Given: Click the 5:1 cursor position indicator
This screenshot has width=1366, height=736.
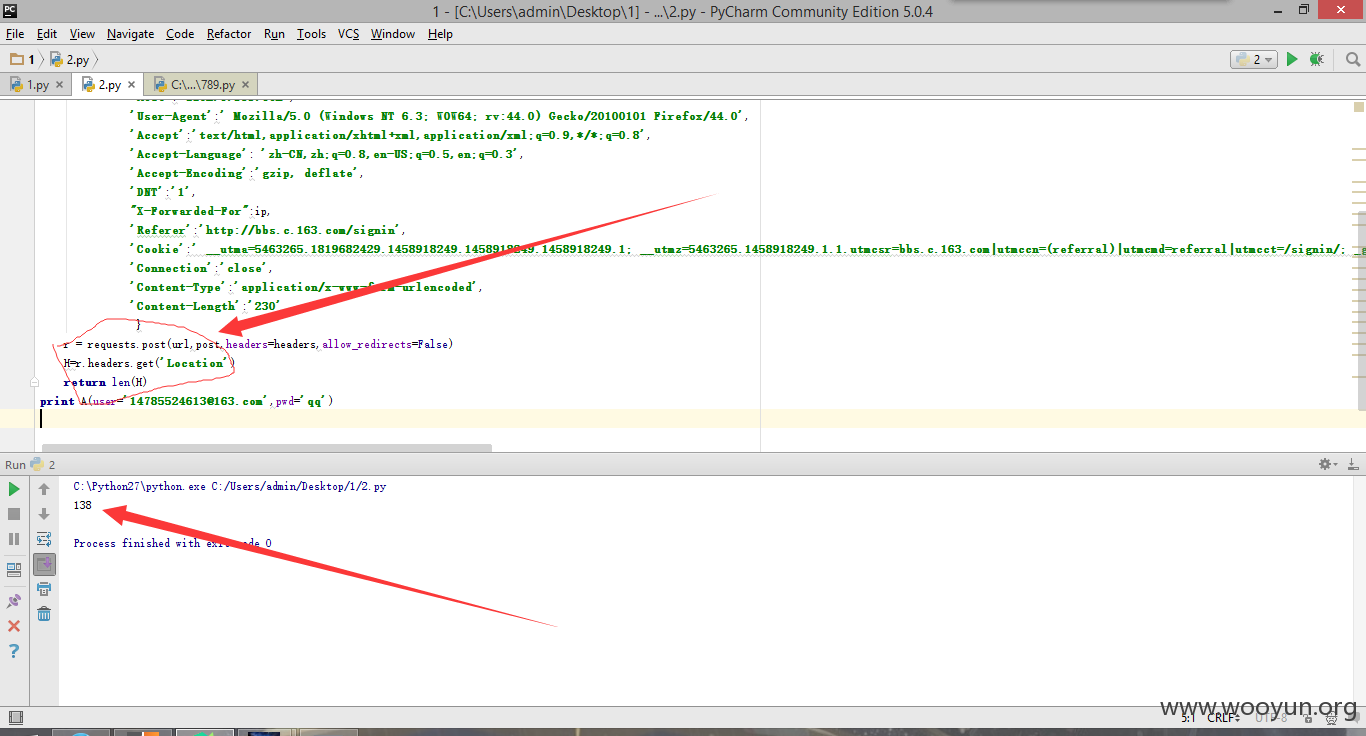Looking at the screenshot, I should tap(1188, 717).
